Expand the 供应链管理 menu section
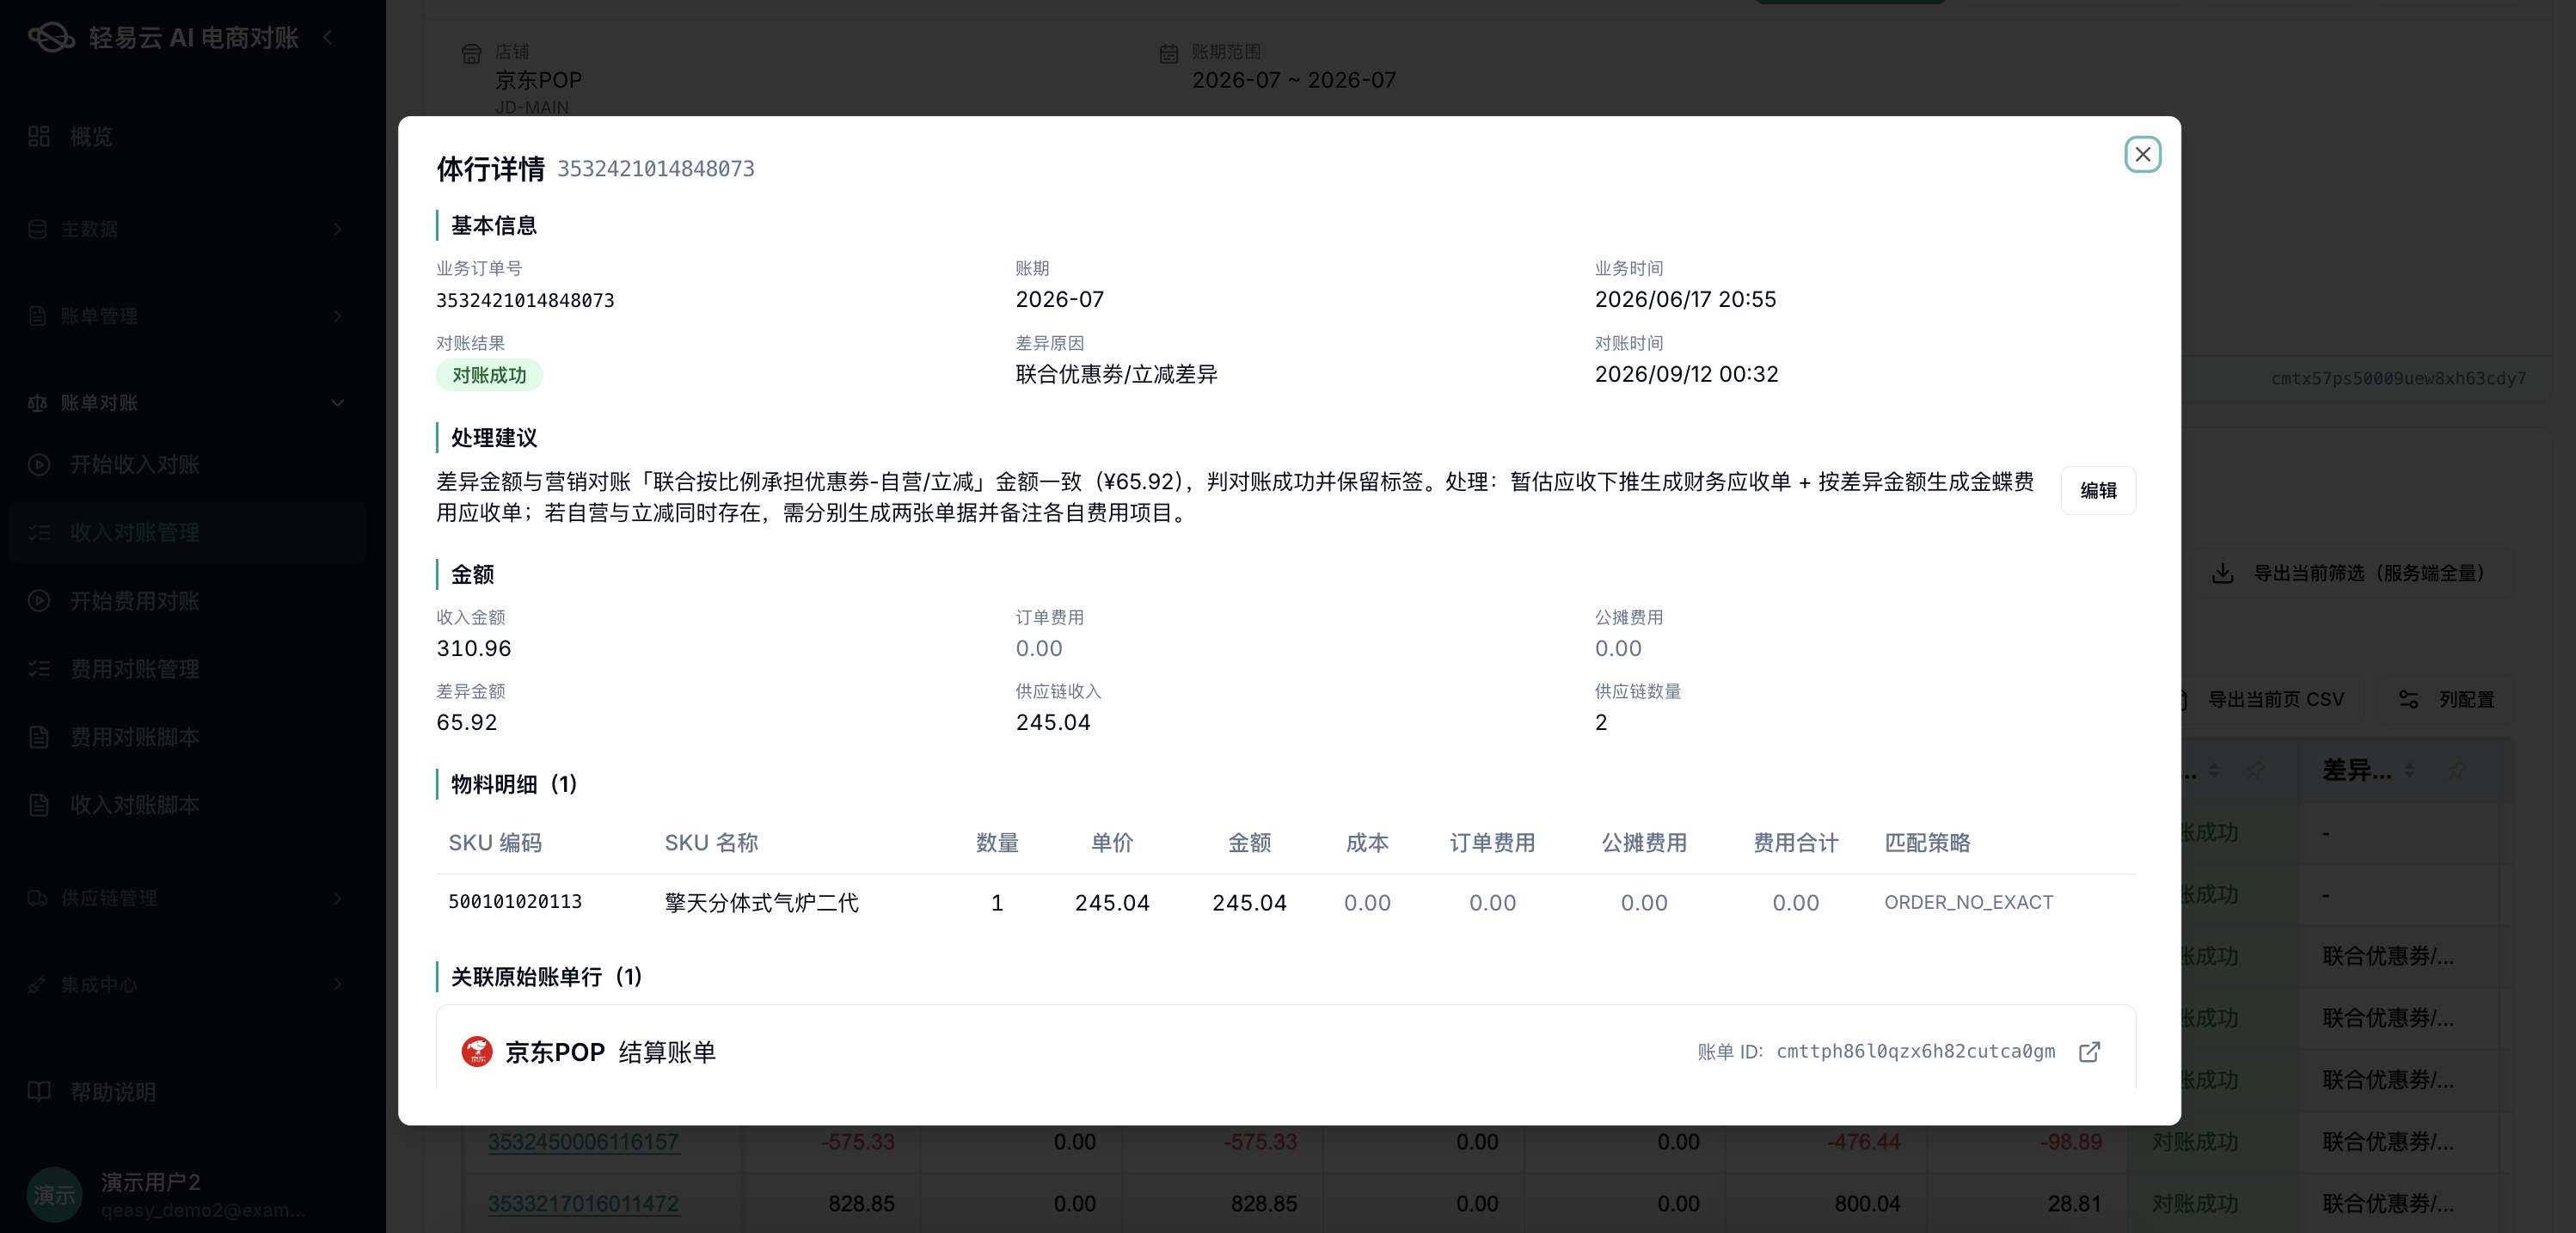The height and width of the screenshot is (1233, 2576). pos(188,898)
